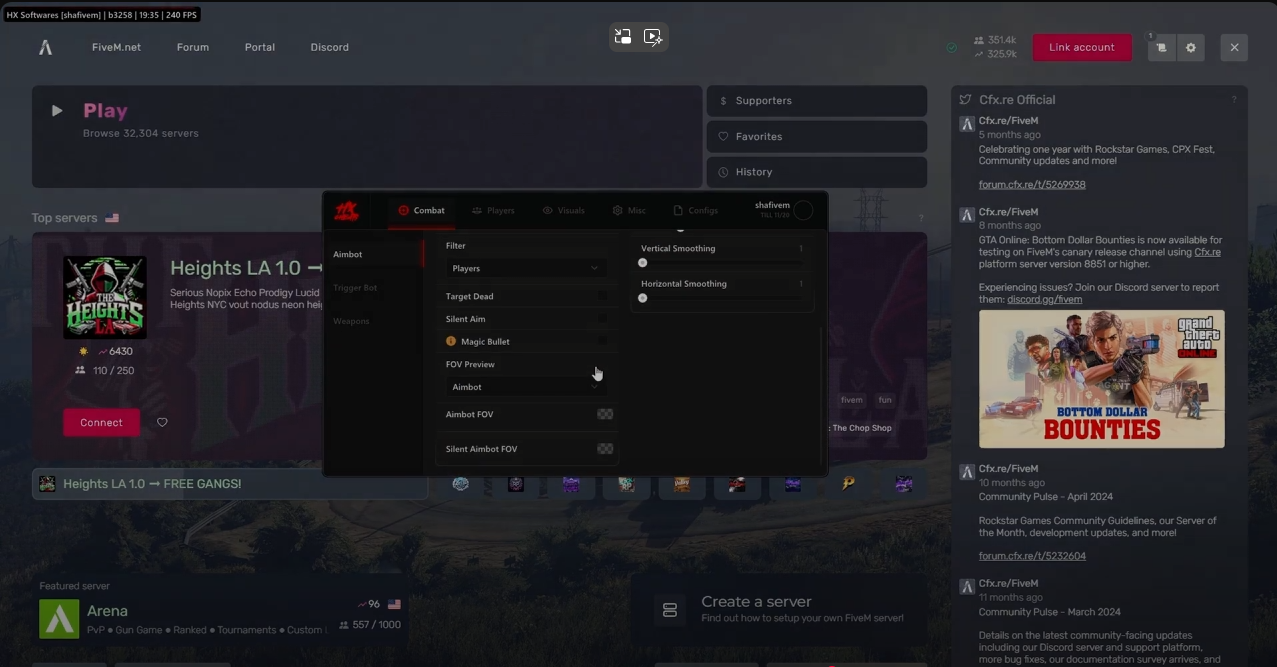Favorite Heights LA server with heart icon
This screenshot has width=1277, height=667.
point(162,422)
